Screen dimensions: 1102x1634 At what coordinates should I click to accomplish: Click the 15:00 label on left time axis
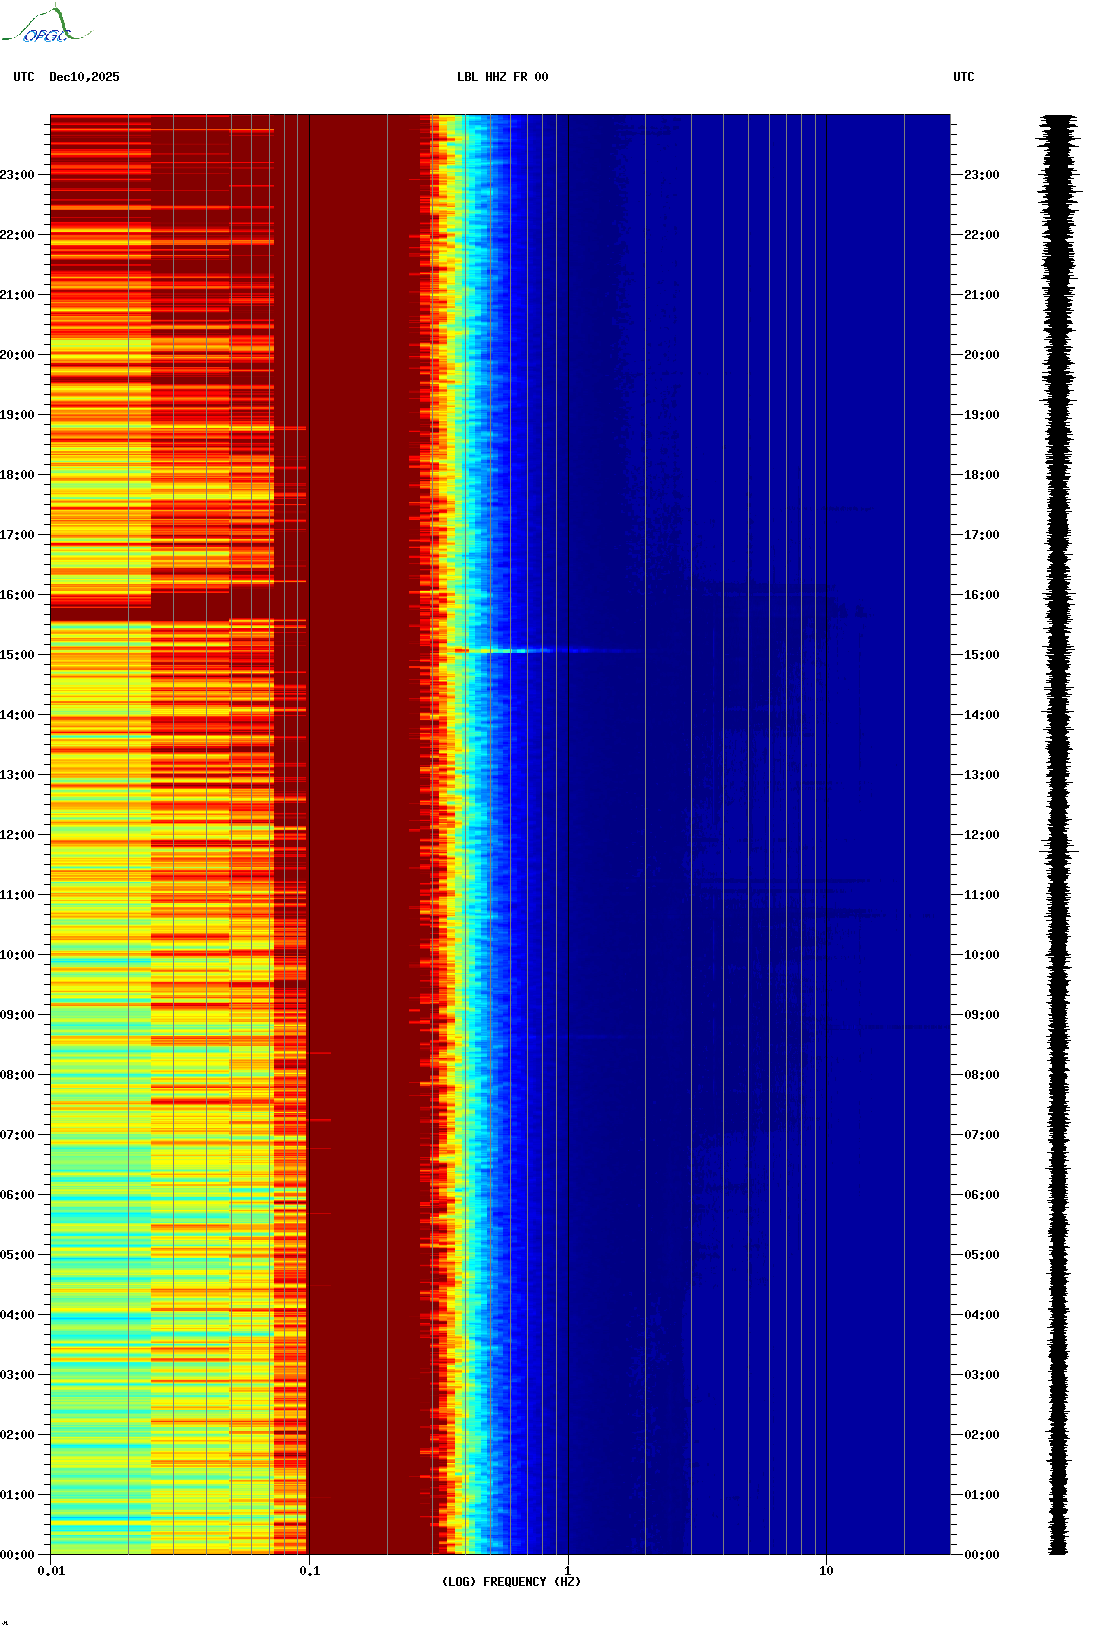[x=17, y=655]
